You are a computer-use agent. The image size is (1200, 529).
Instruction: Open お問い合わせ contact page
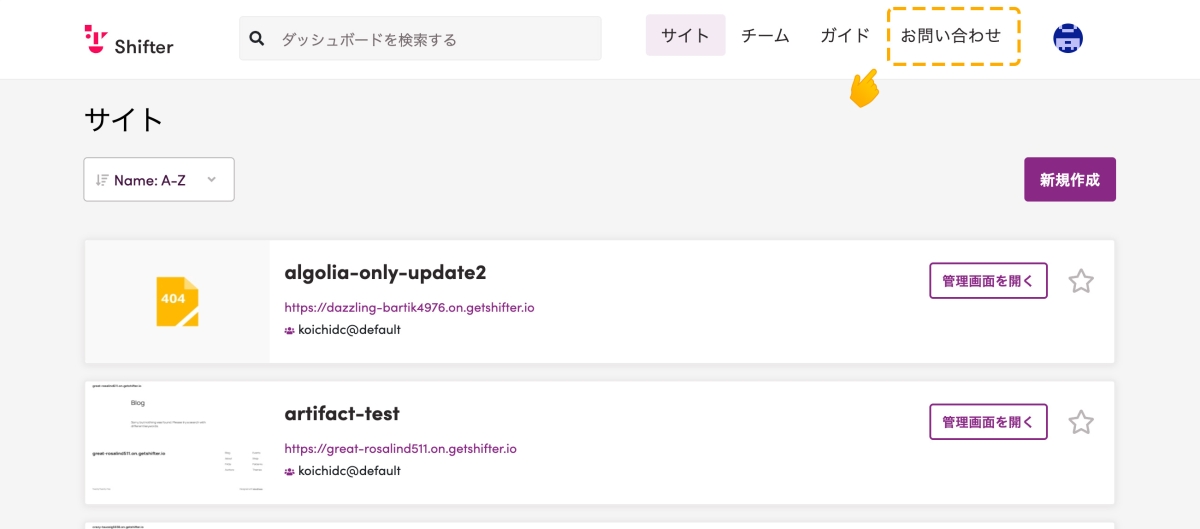pos(951,36)
